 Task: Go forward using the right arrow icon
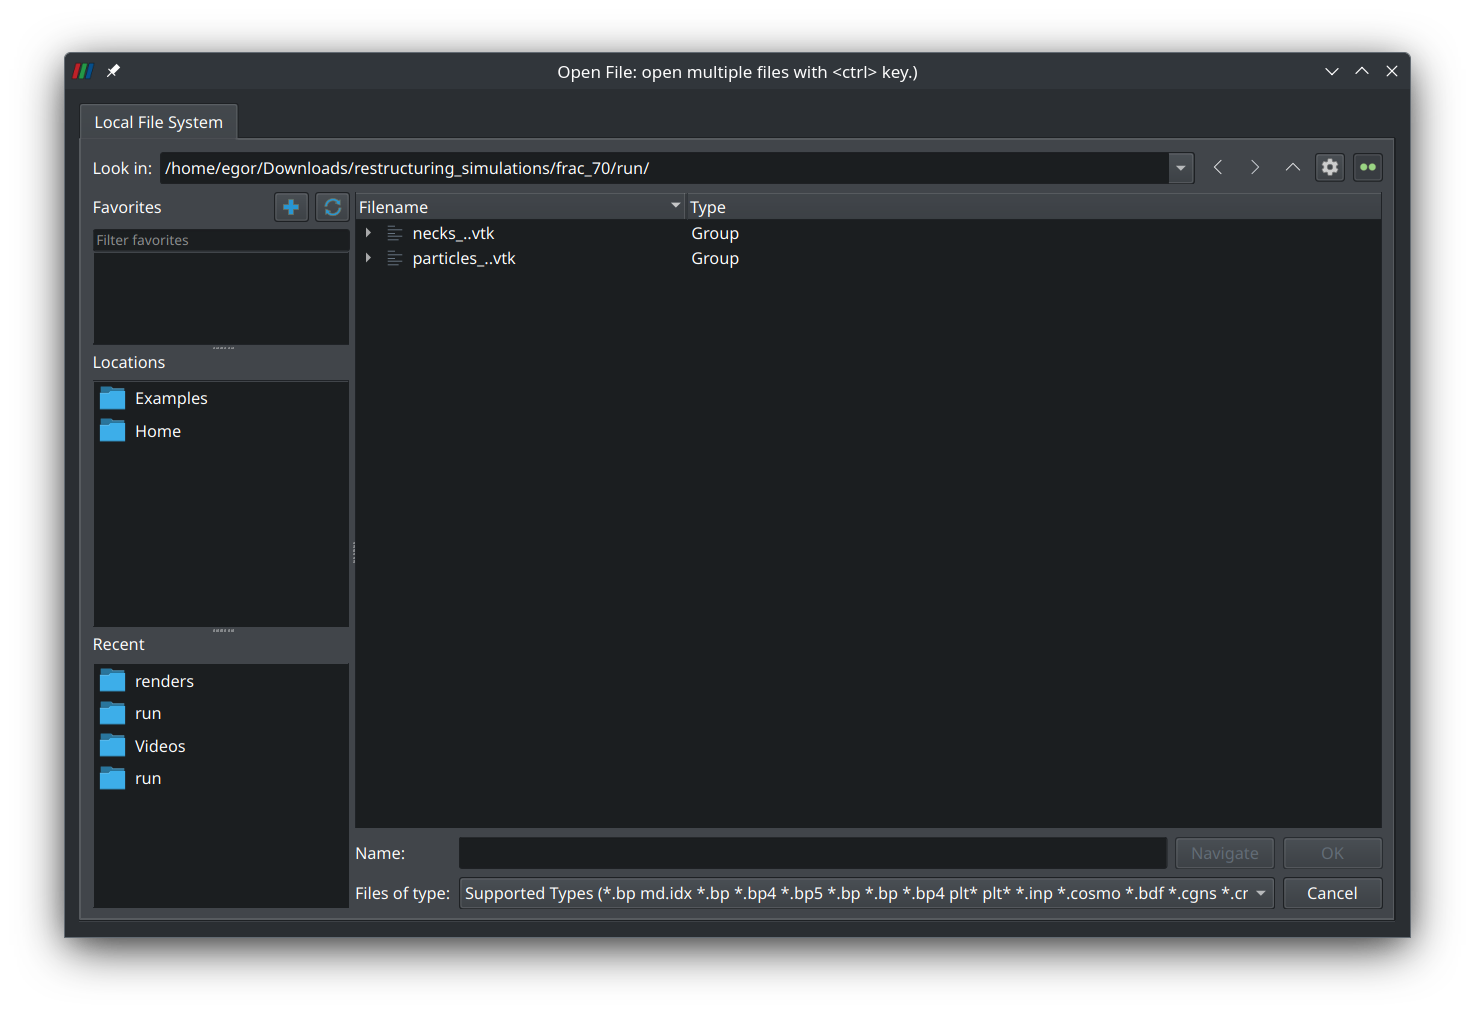(x=1255, y=167)
